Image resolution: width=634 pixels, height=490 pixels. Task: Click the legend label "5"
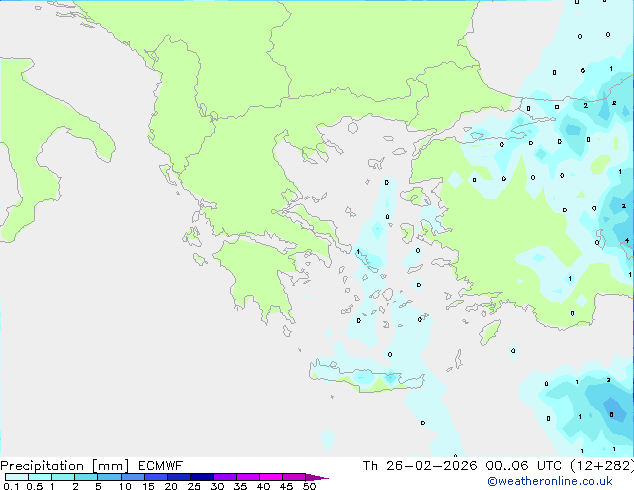(98, 486)
